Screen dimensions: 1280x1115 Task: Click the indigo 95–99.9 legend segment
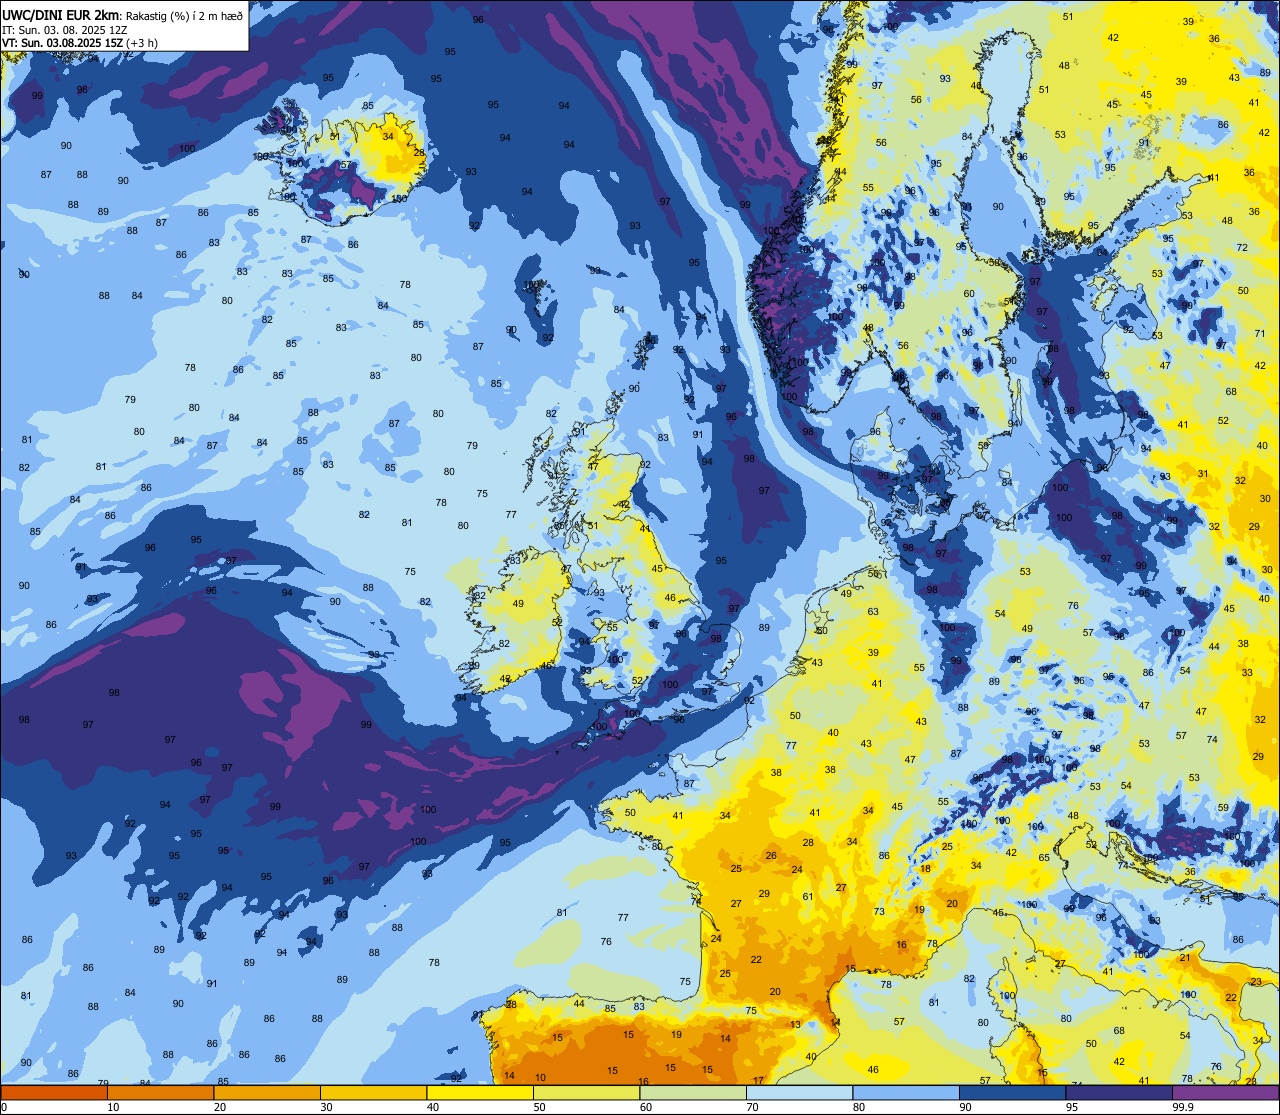[x=1119, y=1092]
